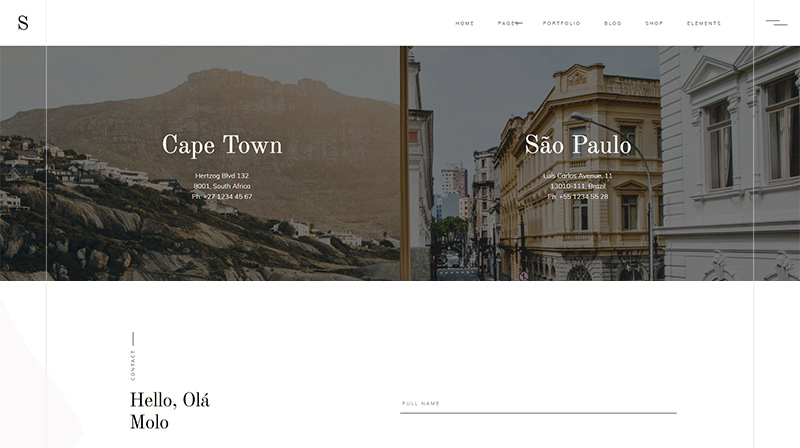Open the Portfolio navigation dropdown
800x448 pixels.
(561, 23)
